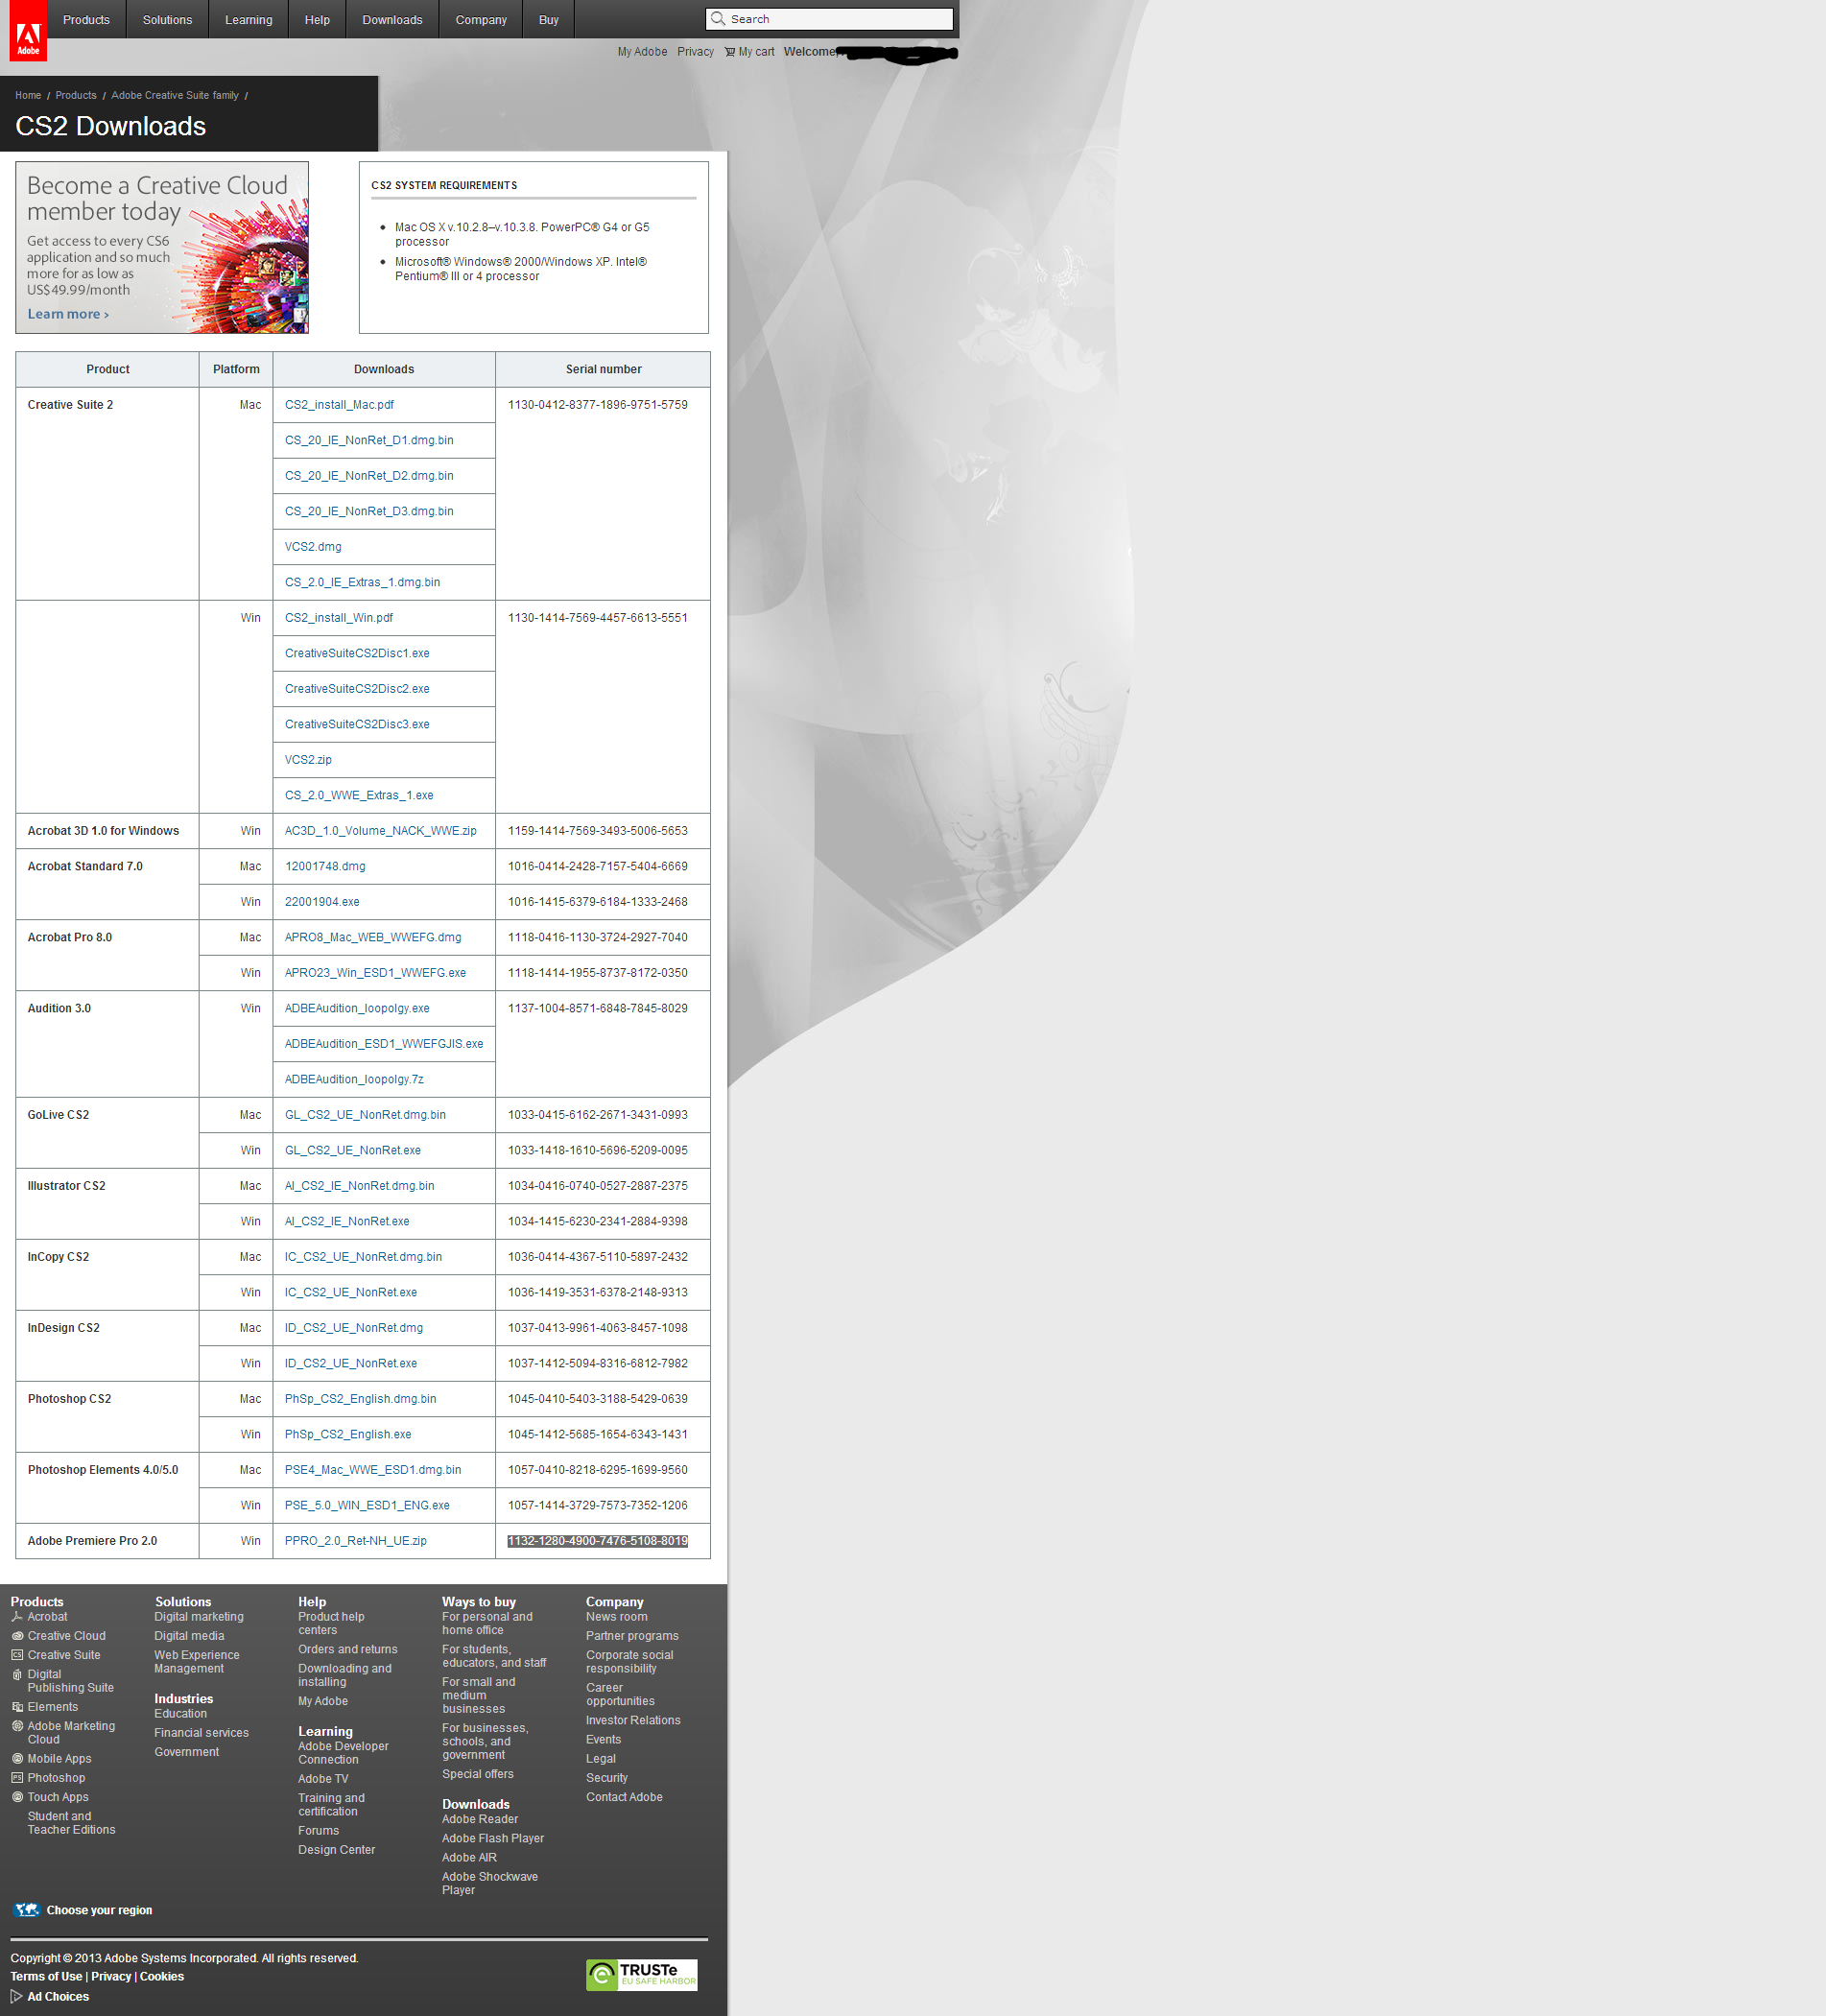Viewport: 1826px width, 2016px height.
Task: Click serial number 1045-1412-5685-1654-6343-1431
Action: tap(598, 1434)
